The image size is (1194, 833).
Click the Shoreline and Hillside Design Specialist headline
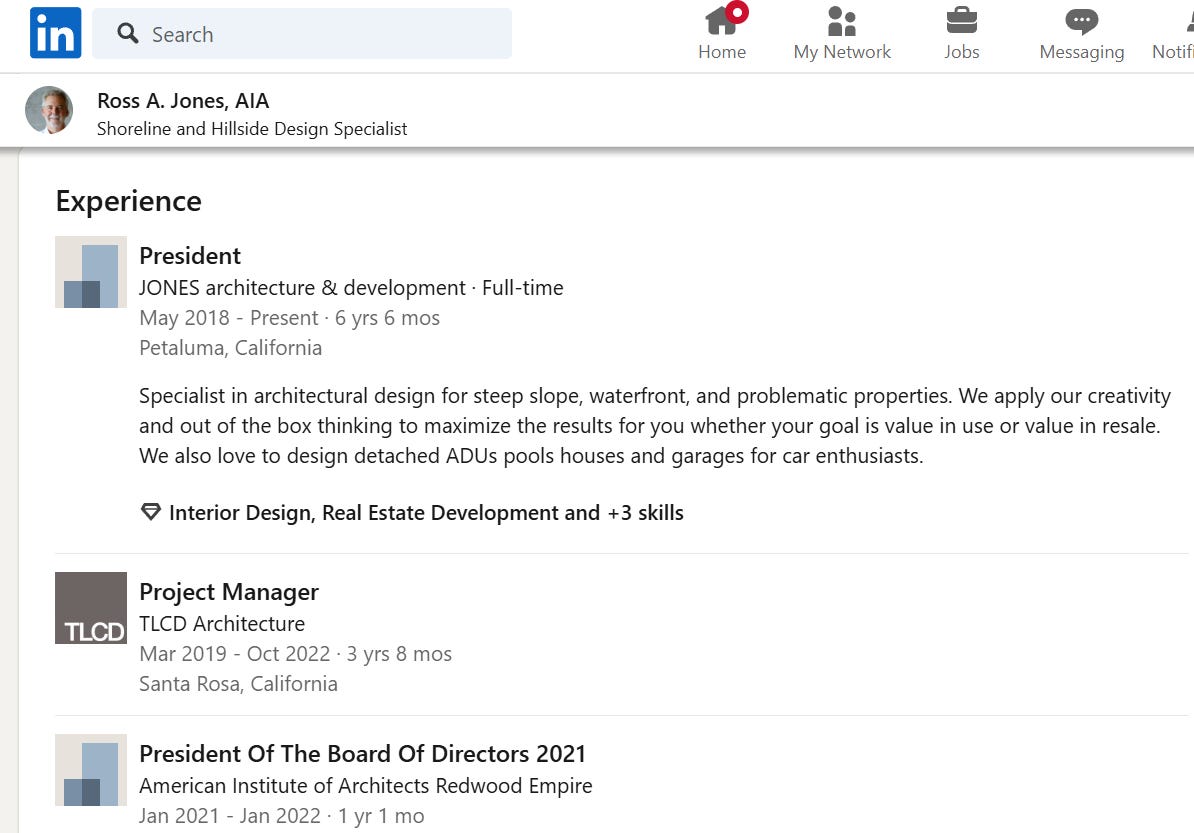(252, 129)
